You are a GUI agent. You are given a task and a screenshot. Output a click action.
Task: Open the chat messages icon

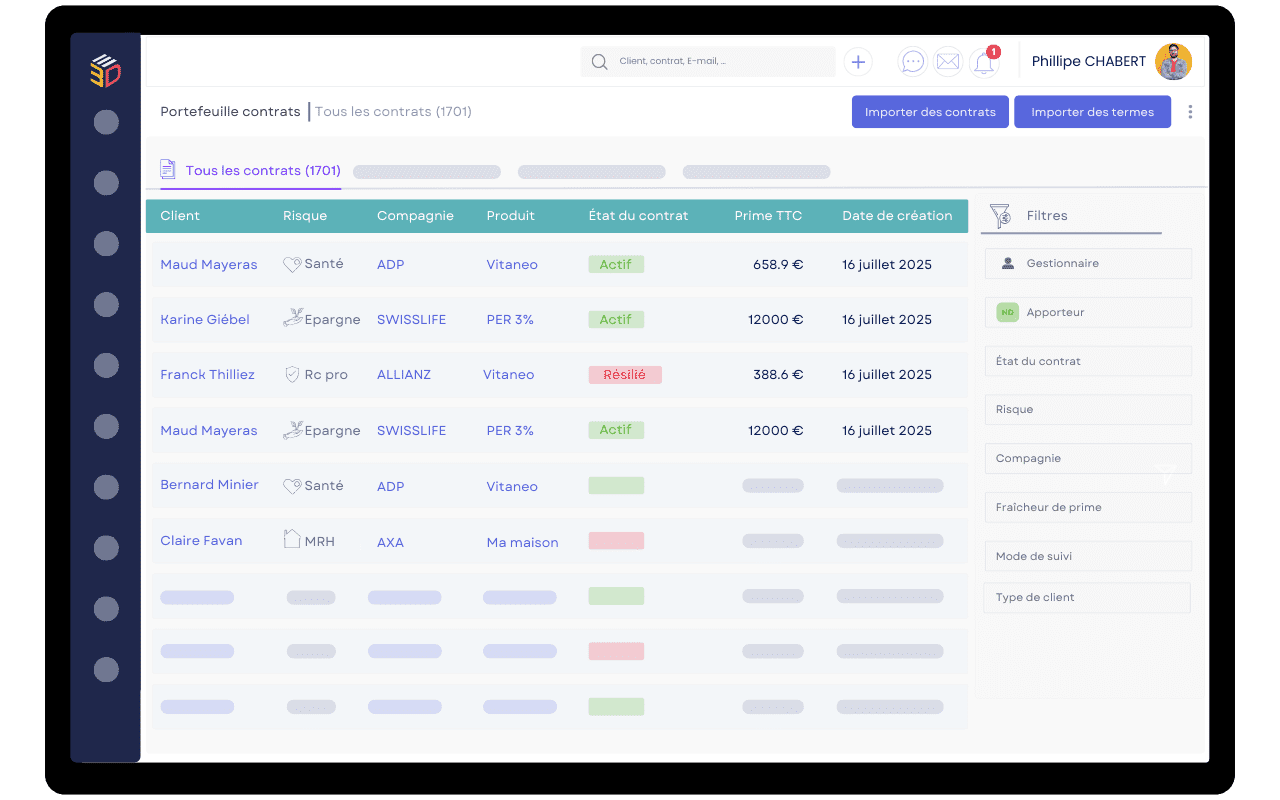pyautogui.click(x=912, y=62)
